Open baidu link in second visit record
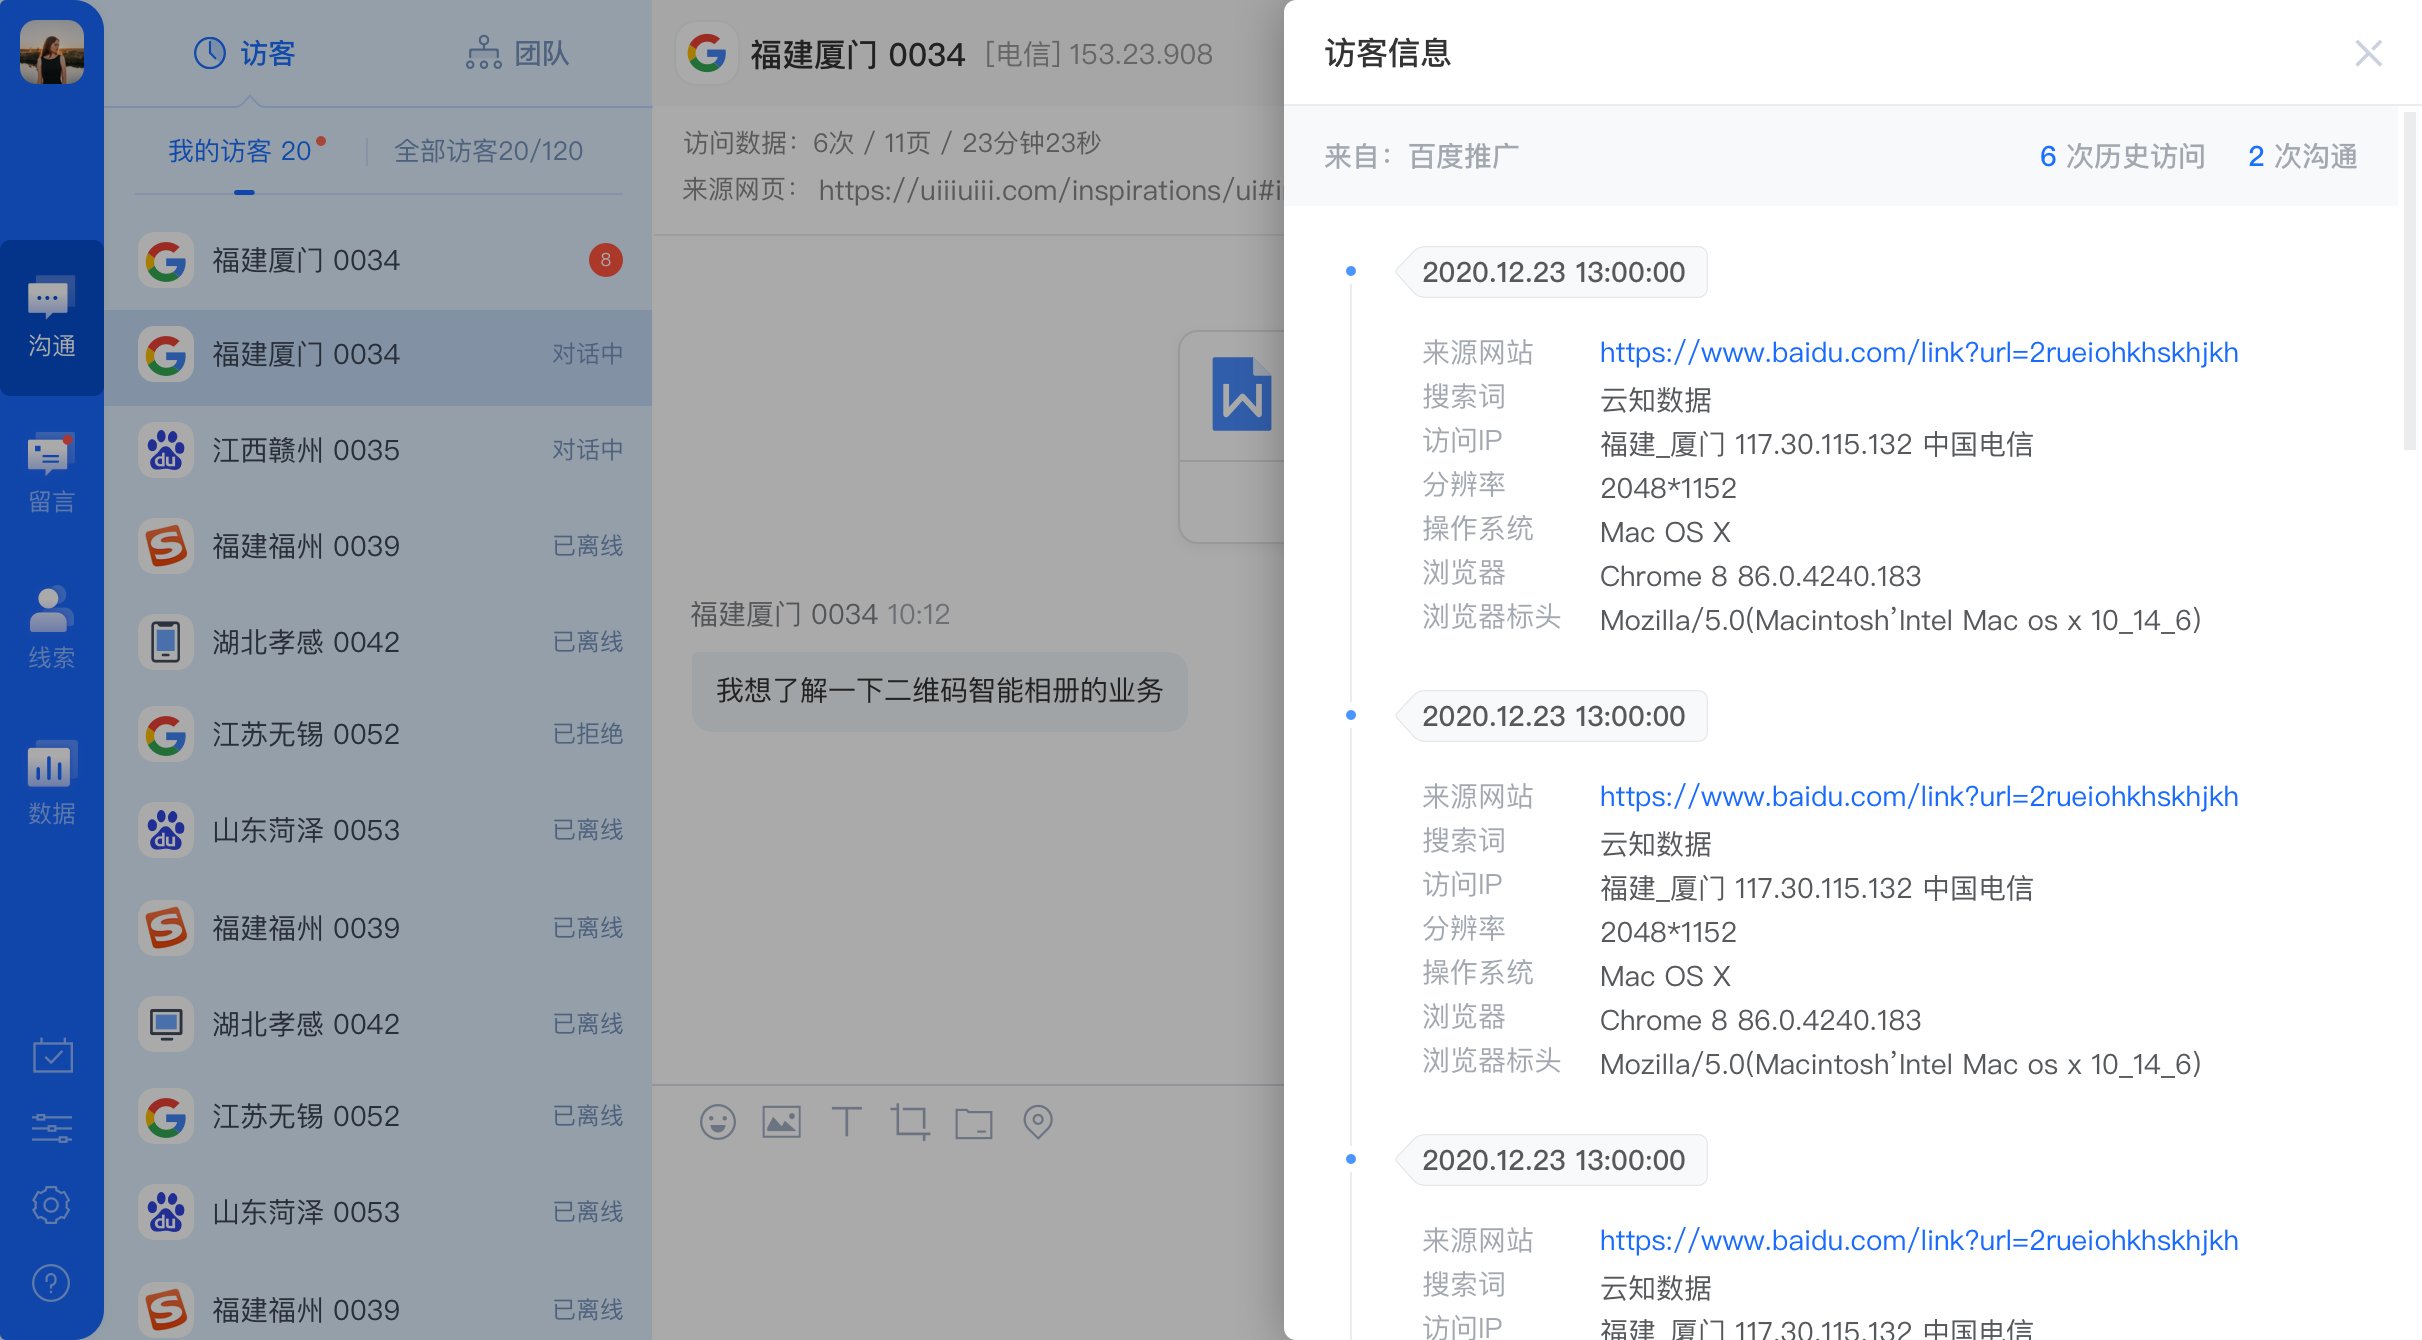The height and width of the screenshot is (1340, 2422). pyautogui.click(x=1919, y=797)
